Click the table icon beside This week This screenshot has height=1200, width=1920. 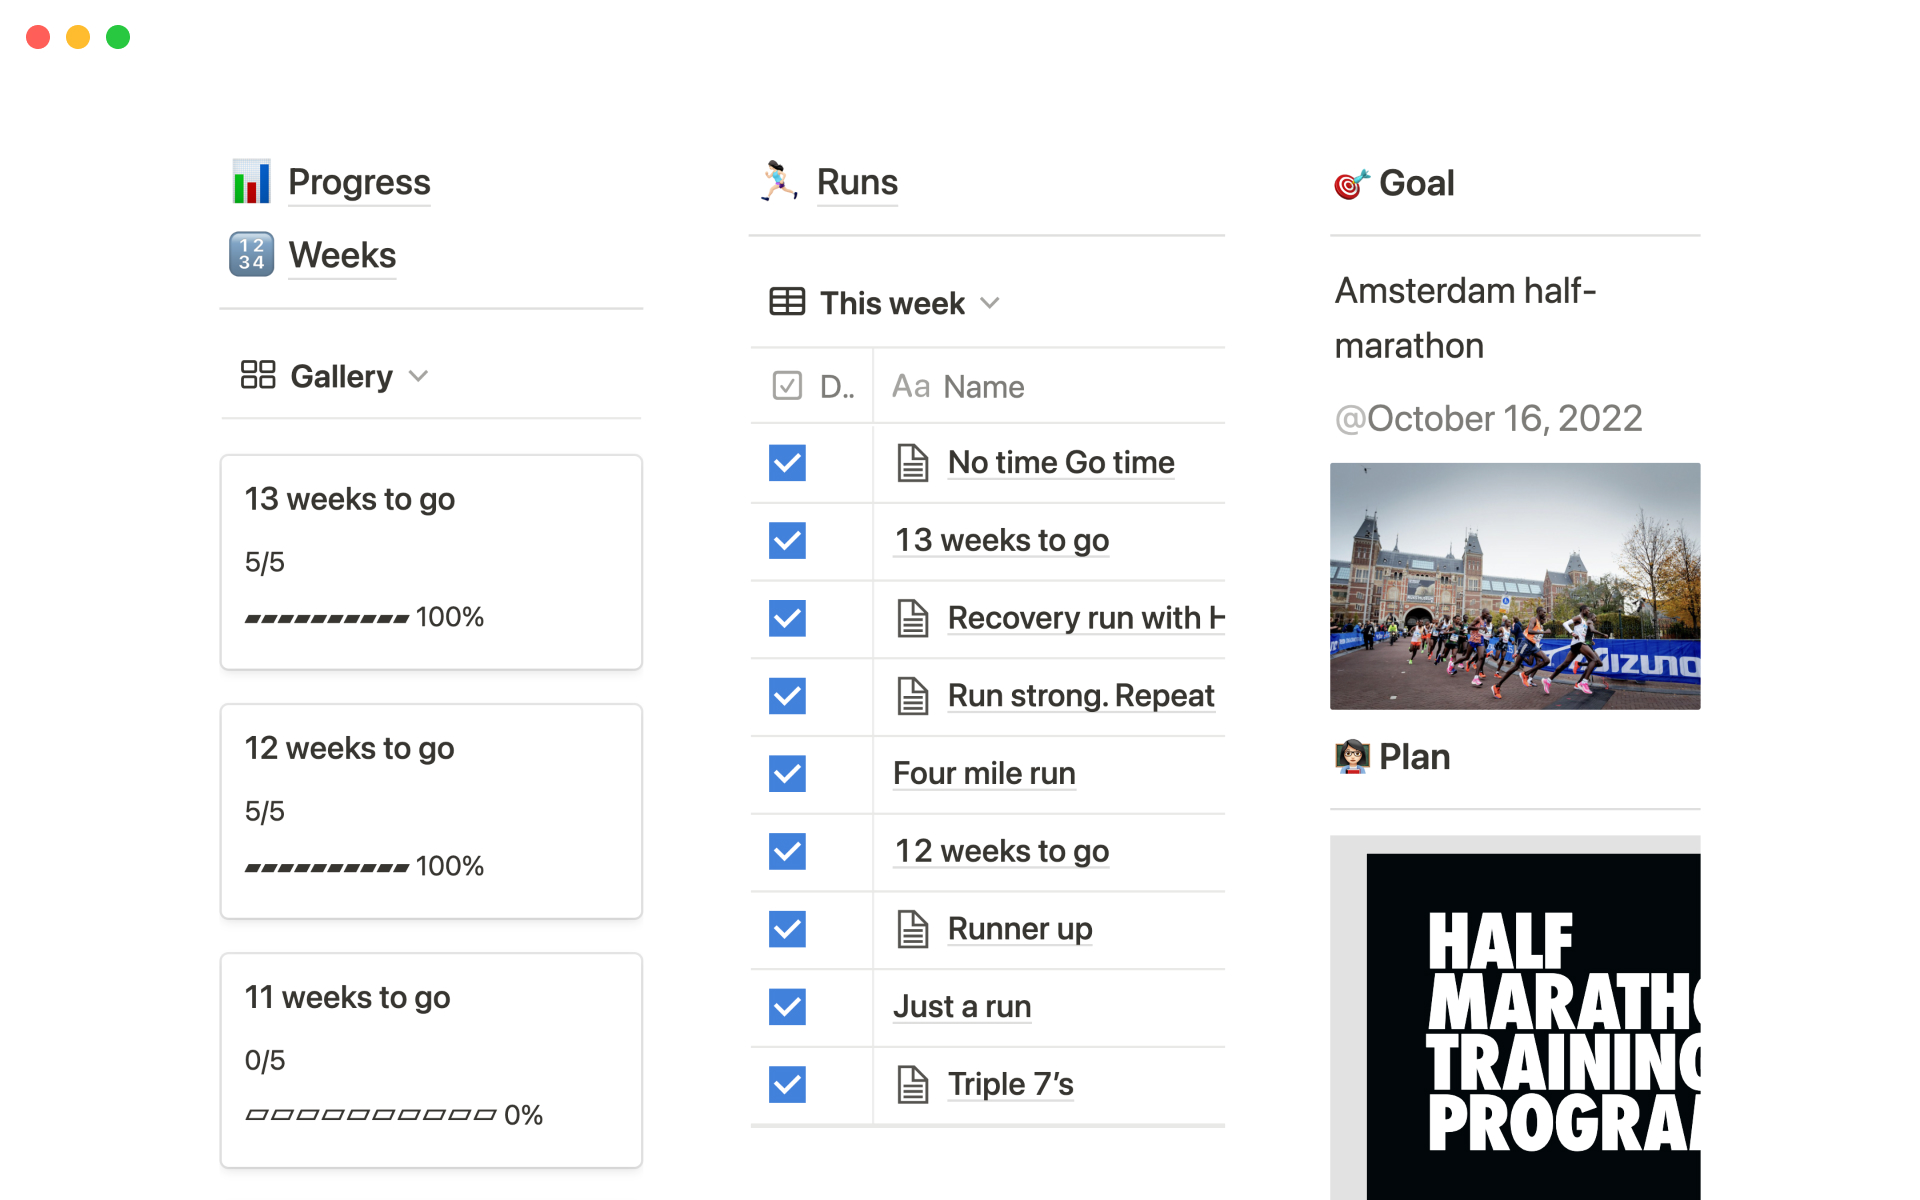point(787,302)
